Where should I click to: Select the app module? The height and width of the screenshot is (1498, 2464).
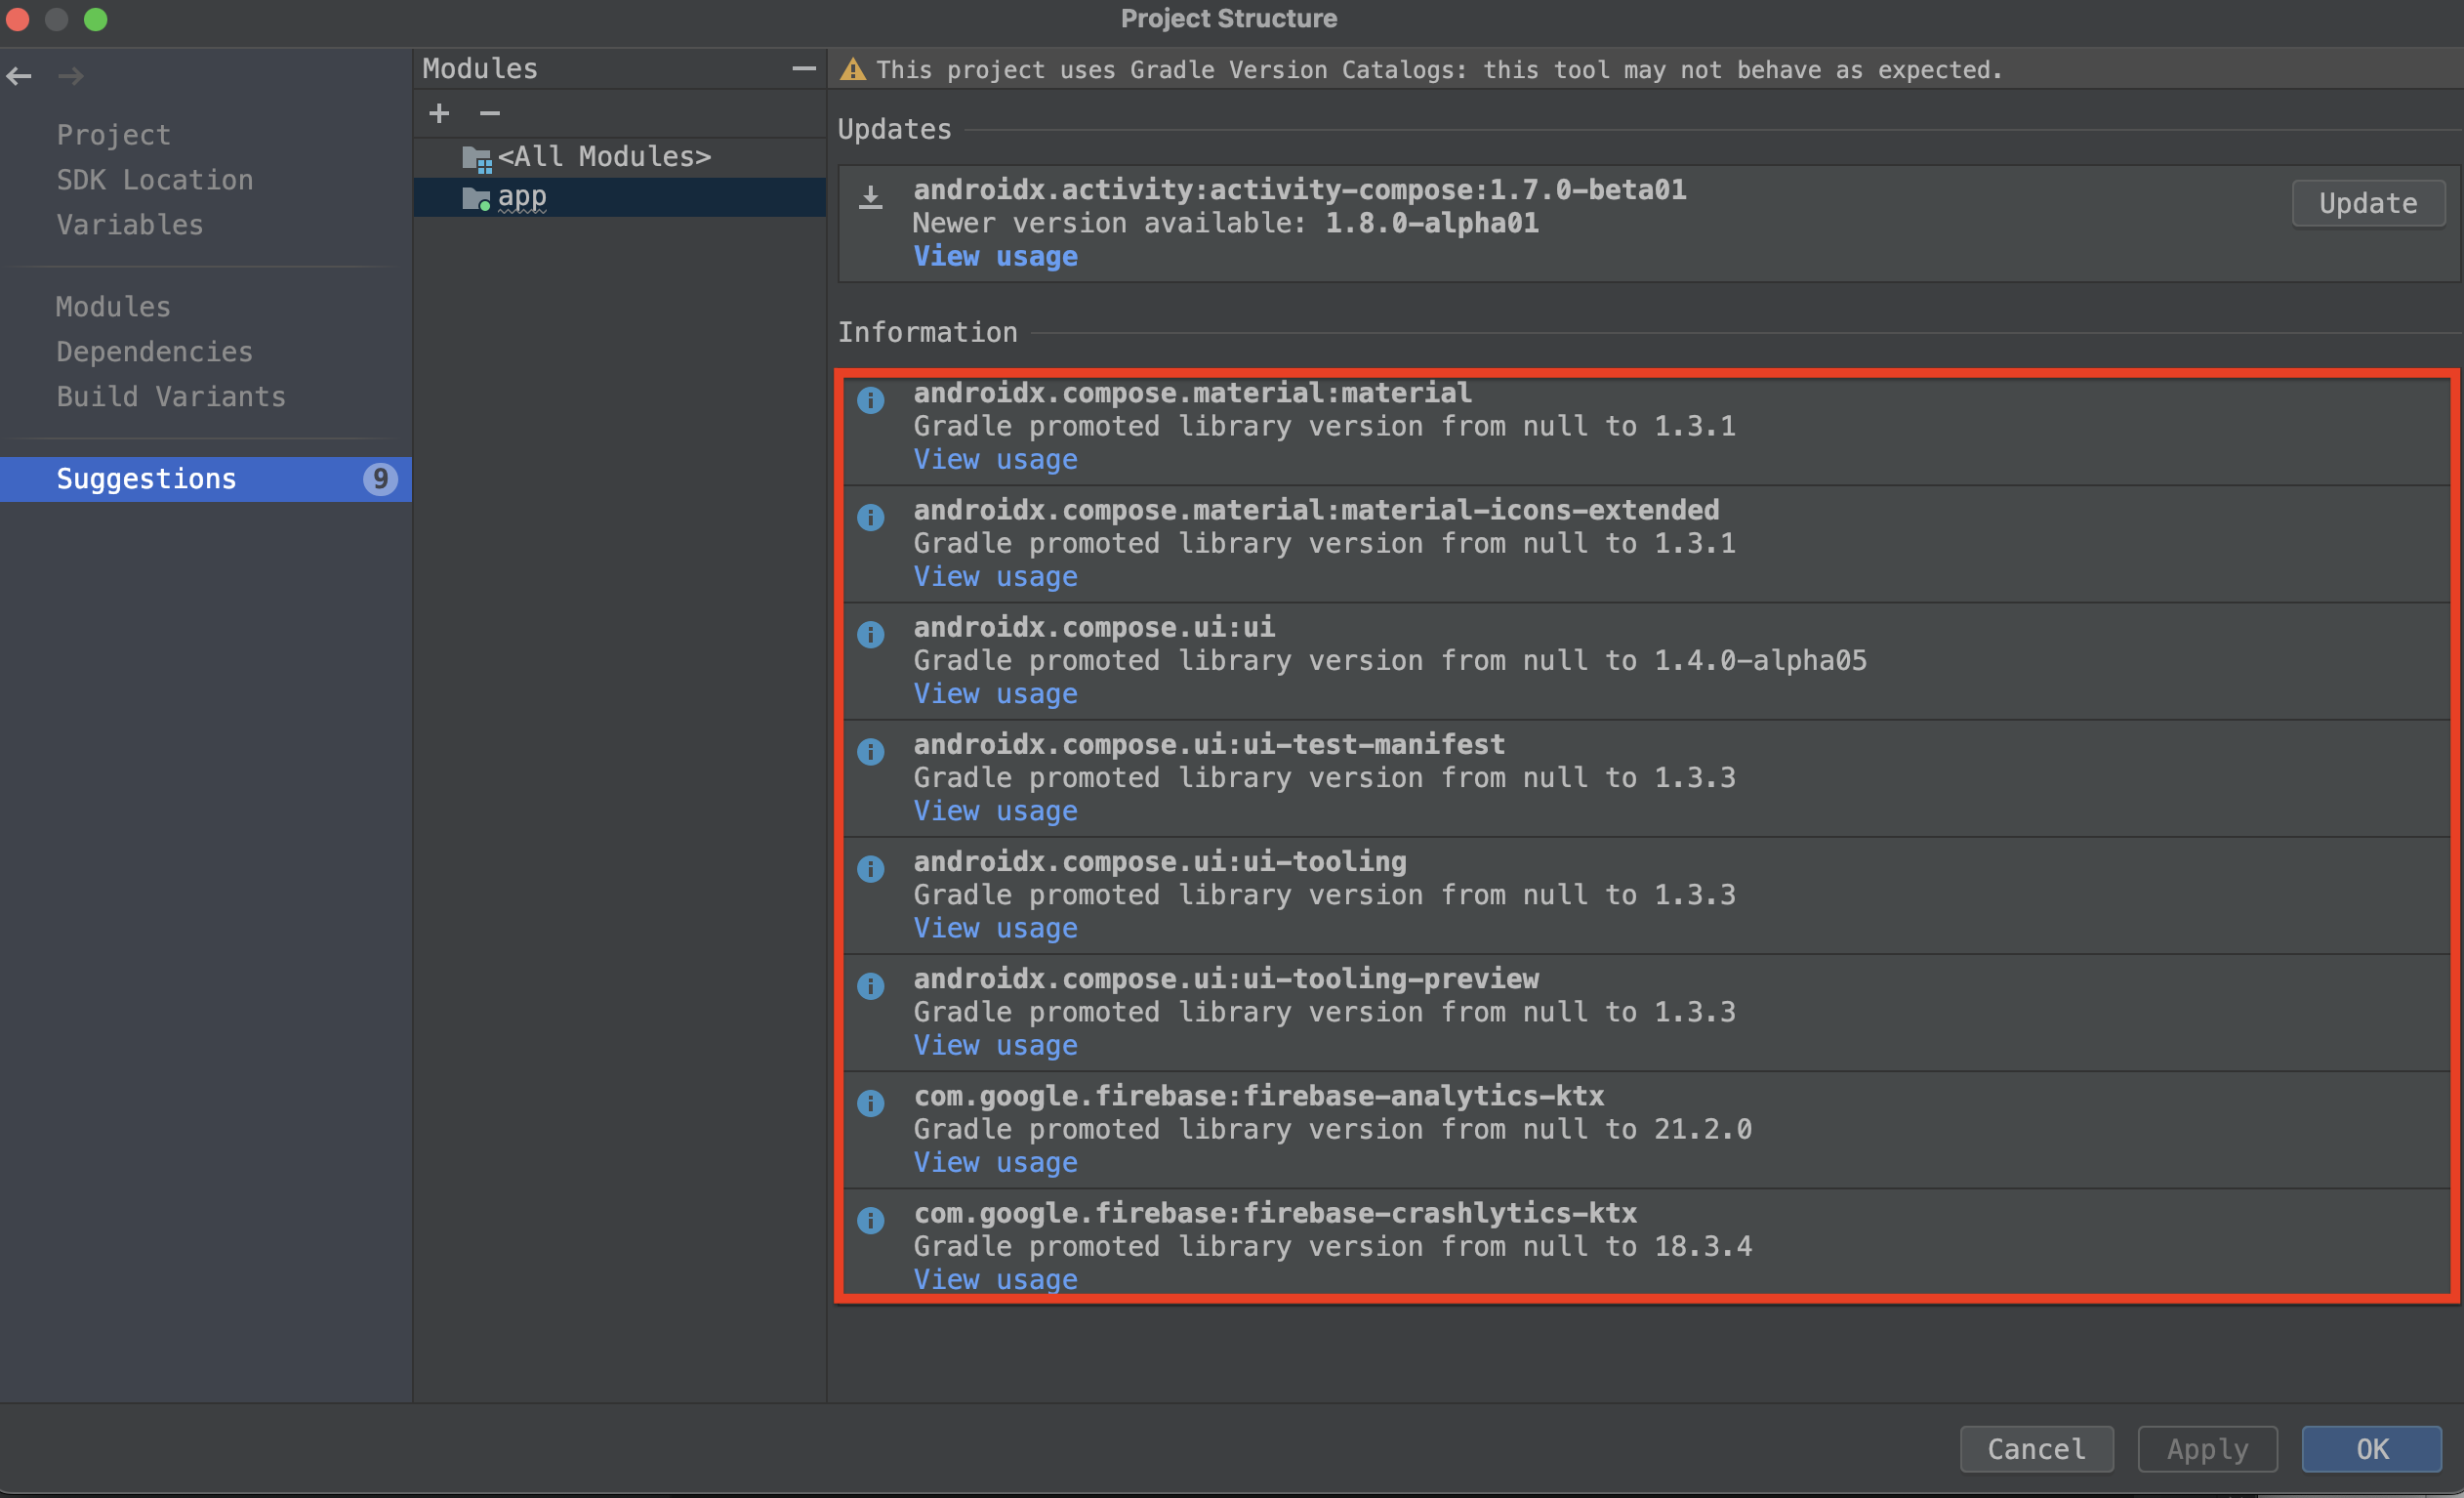click(x=522, y=196)
